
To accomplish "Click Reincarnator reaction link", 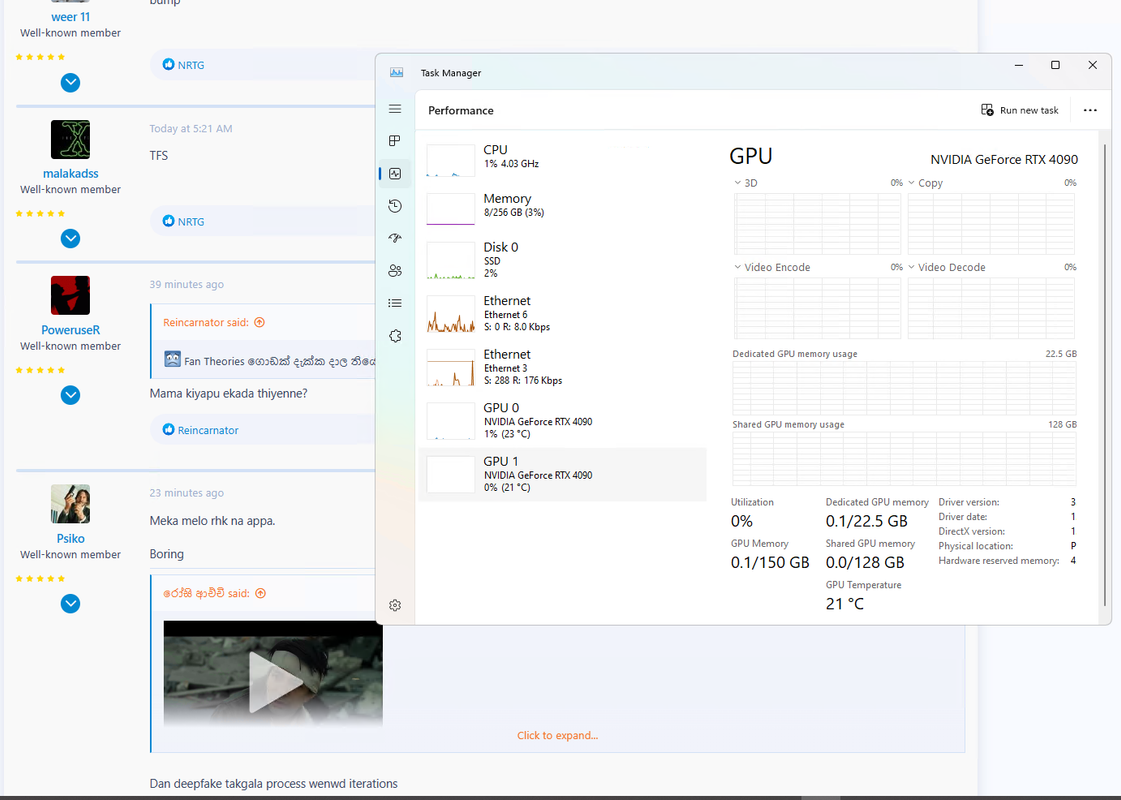I will 208,430.
